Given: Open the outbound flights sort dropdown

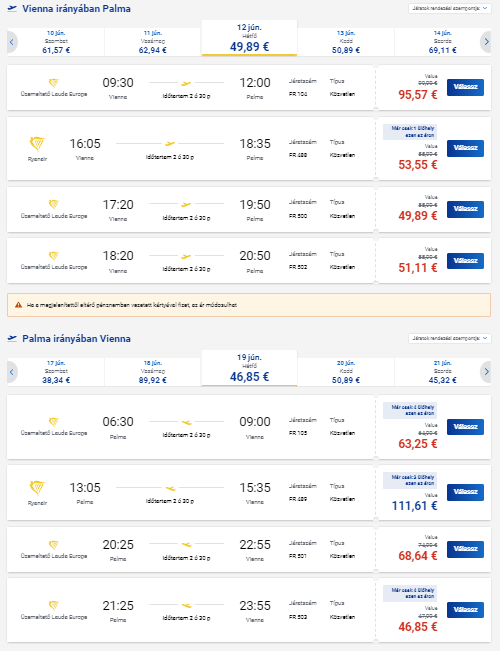Looking at the screenshot, I should (450, 8).
